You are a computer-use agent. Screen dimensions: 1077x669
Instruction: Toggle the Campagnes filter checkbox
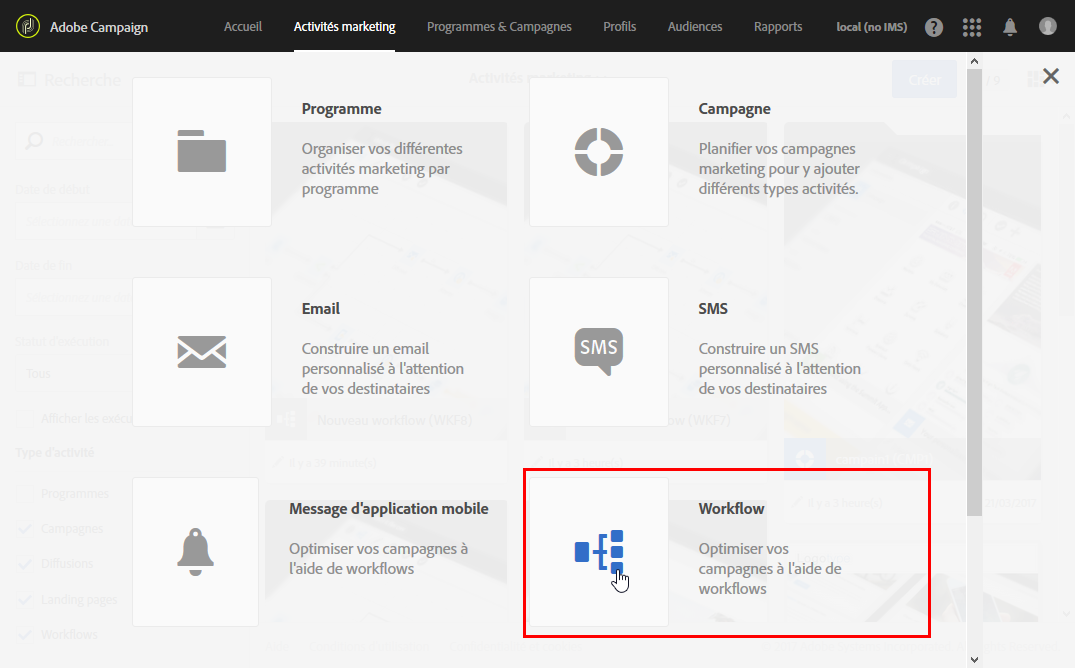25,528
